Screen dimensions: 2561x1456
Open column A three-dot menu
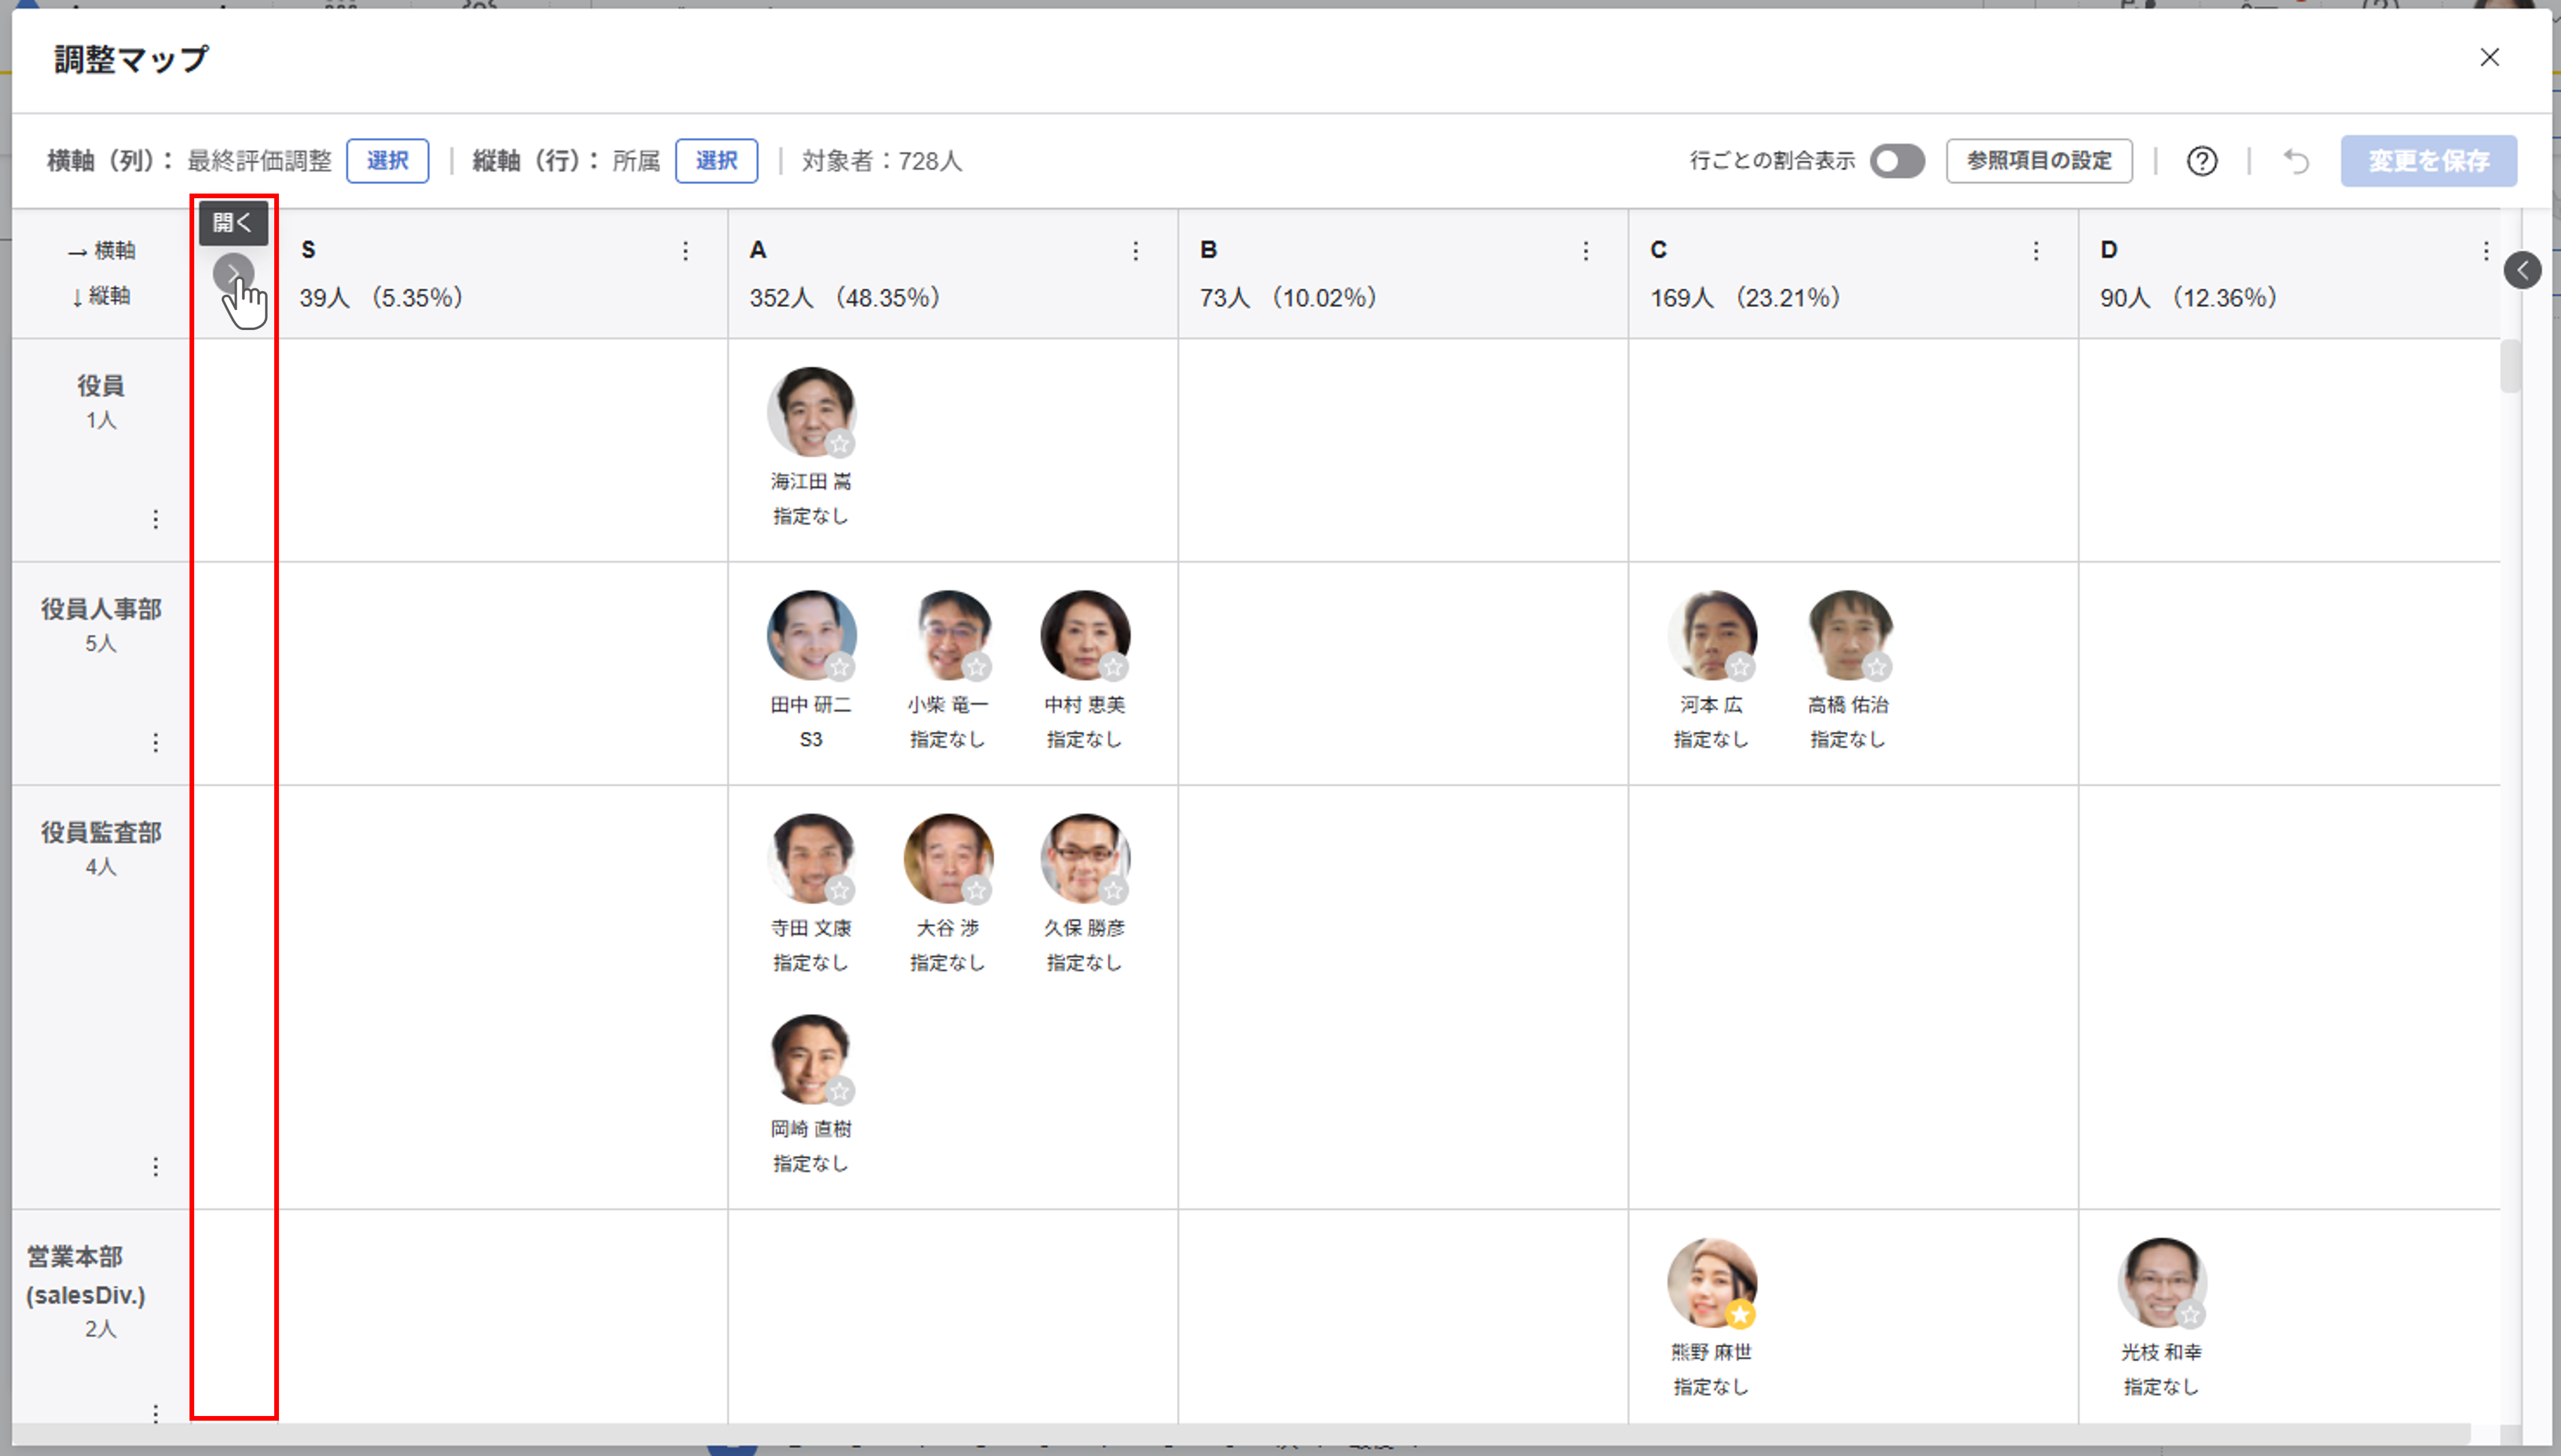click(x=1135, y=251)
